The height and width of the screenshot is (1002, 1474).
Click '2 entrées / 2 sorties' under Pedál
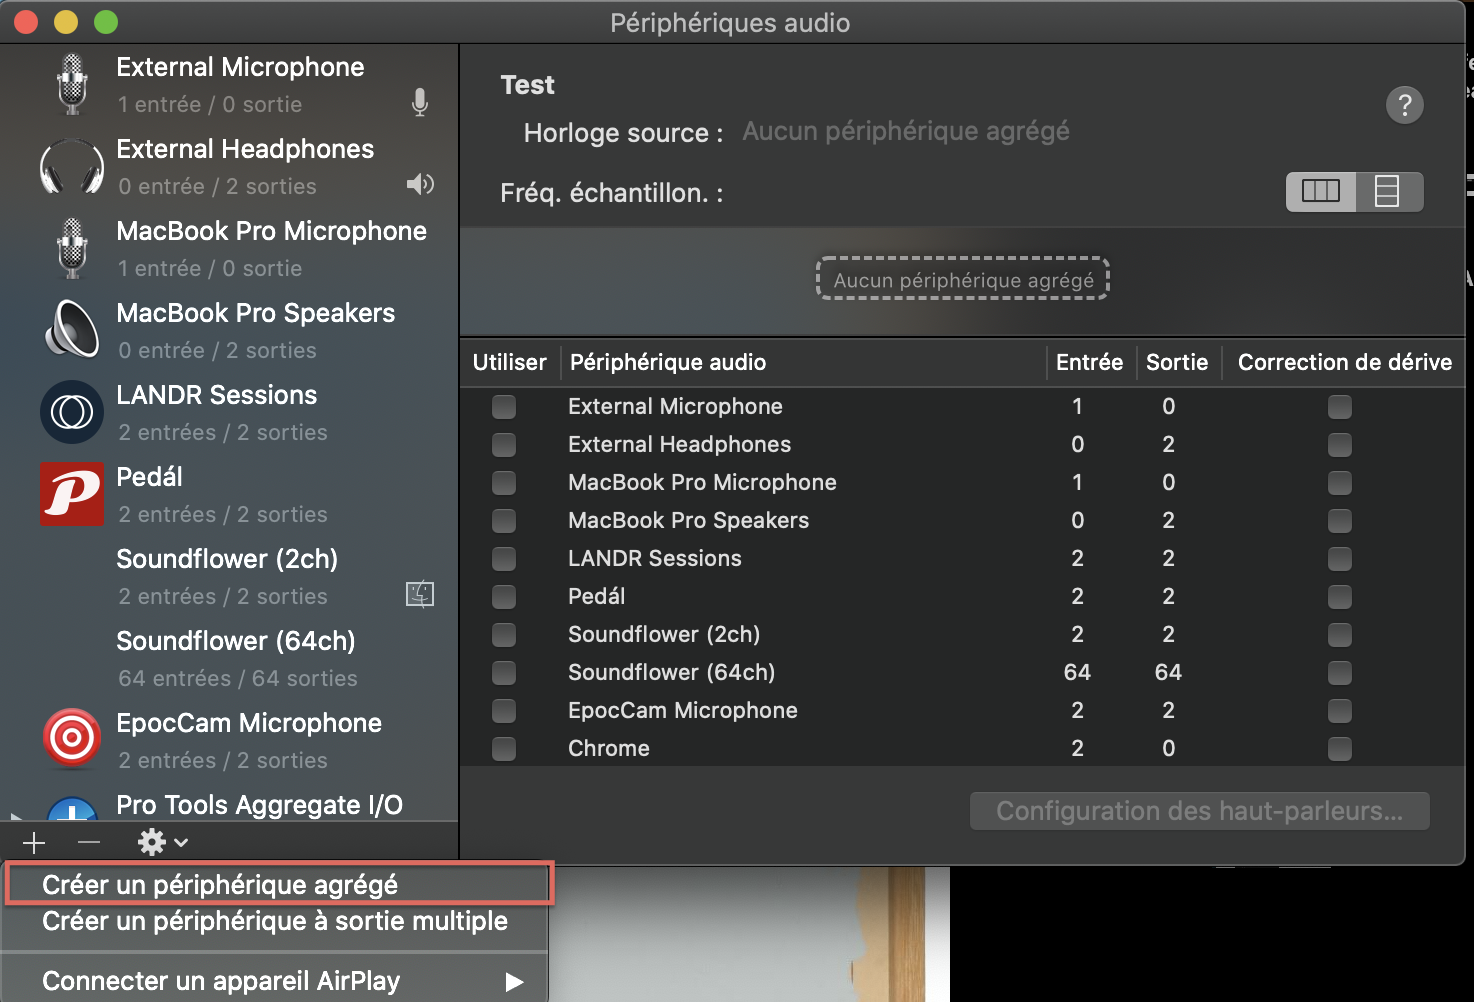point(223,514)
